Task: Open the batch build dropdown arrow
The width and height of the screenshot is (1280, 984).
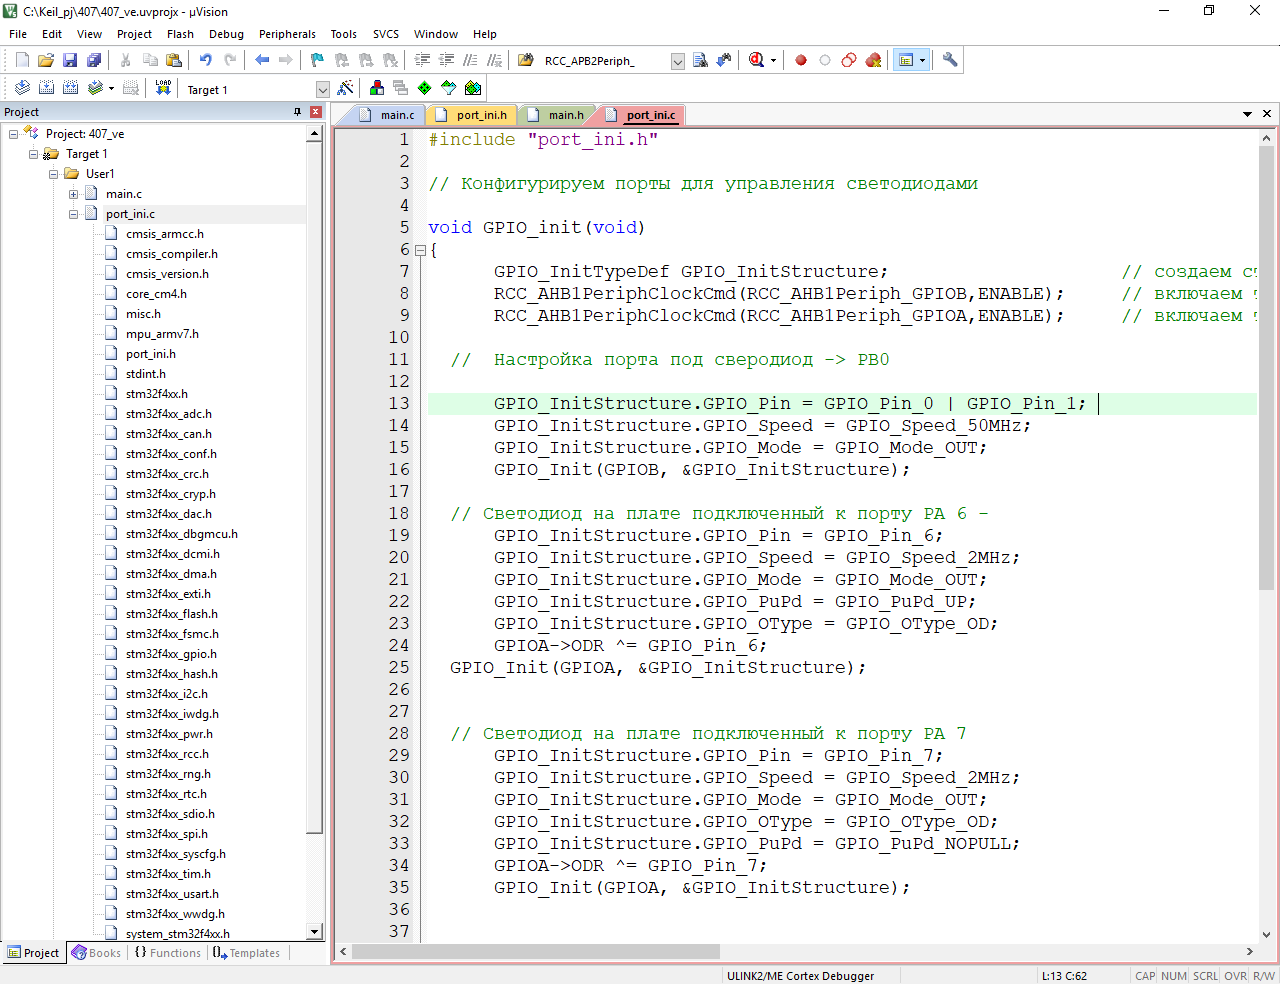Action: (111, 88)
